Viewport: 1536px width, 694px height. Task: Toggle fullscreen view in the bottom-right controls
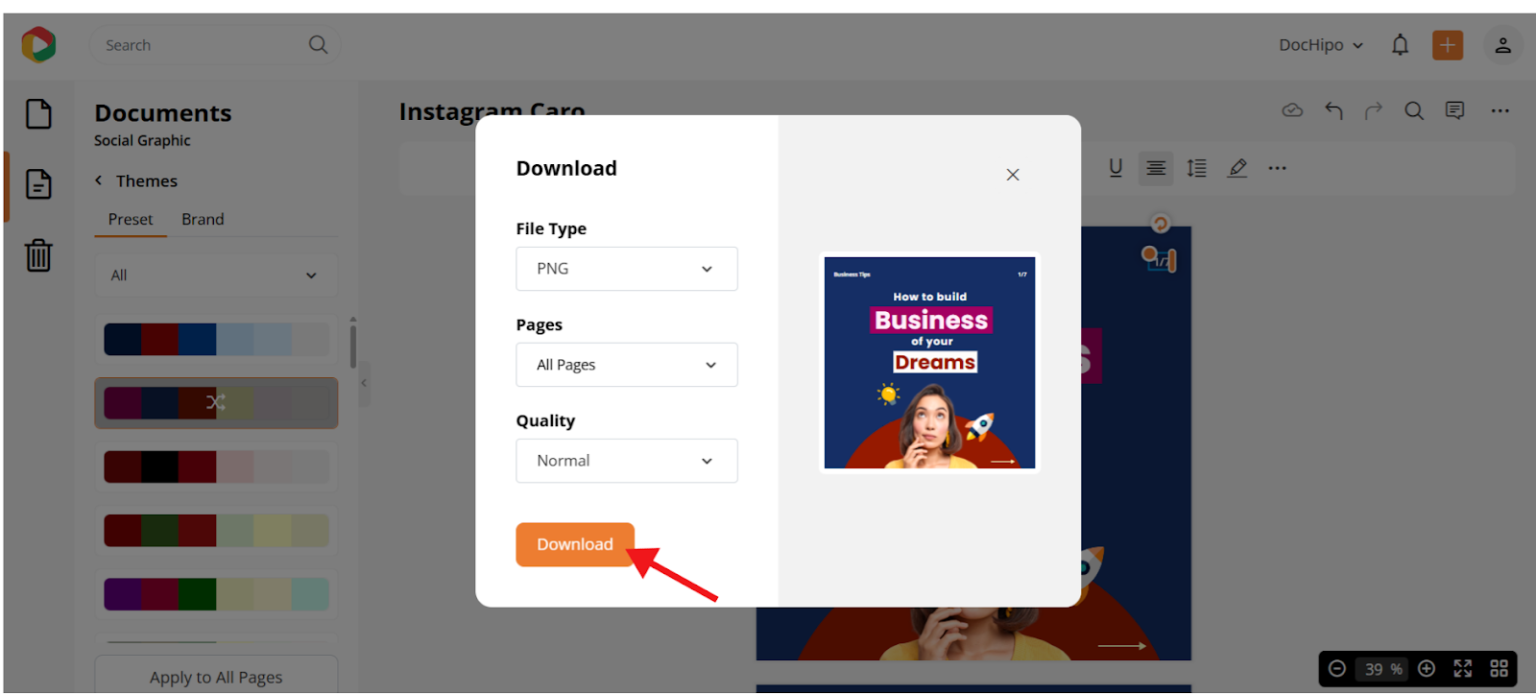click(1463, 668)
